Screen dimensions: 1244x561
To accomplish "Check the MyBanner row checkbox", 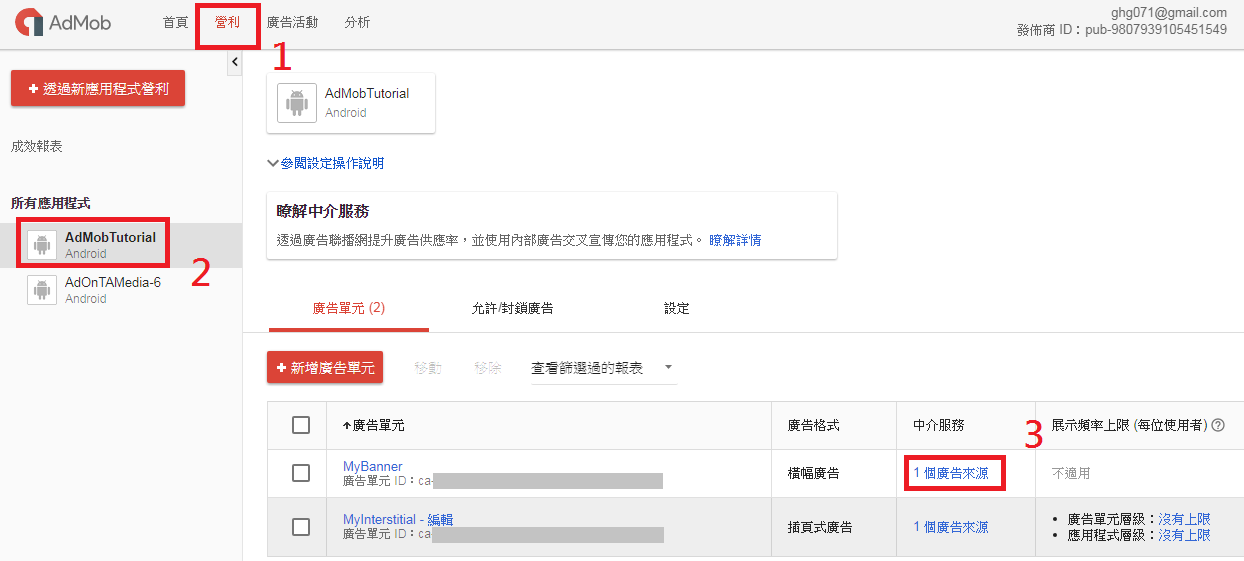I will pos(301,473).
